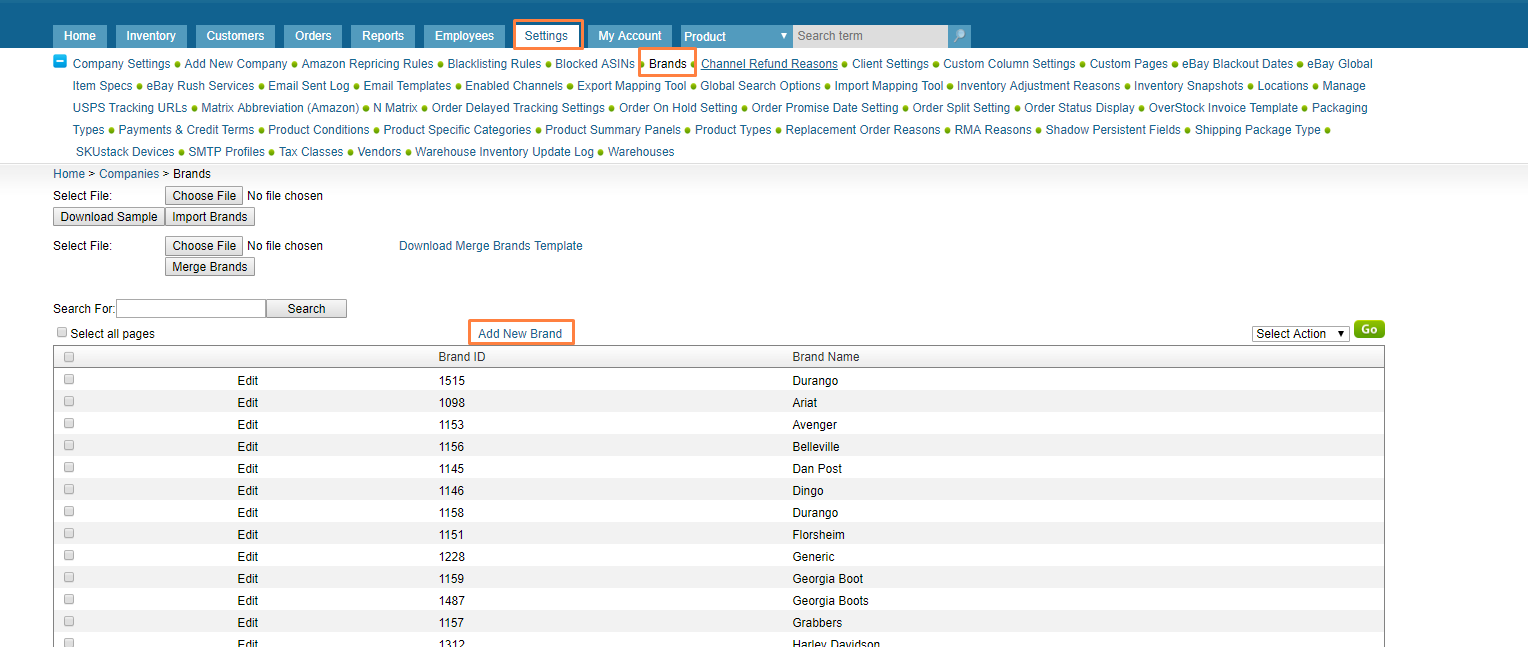Screen dimensions: 1528x647
Task: Open Amazon Repricing Rules link
Action: [368, 64]
